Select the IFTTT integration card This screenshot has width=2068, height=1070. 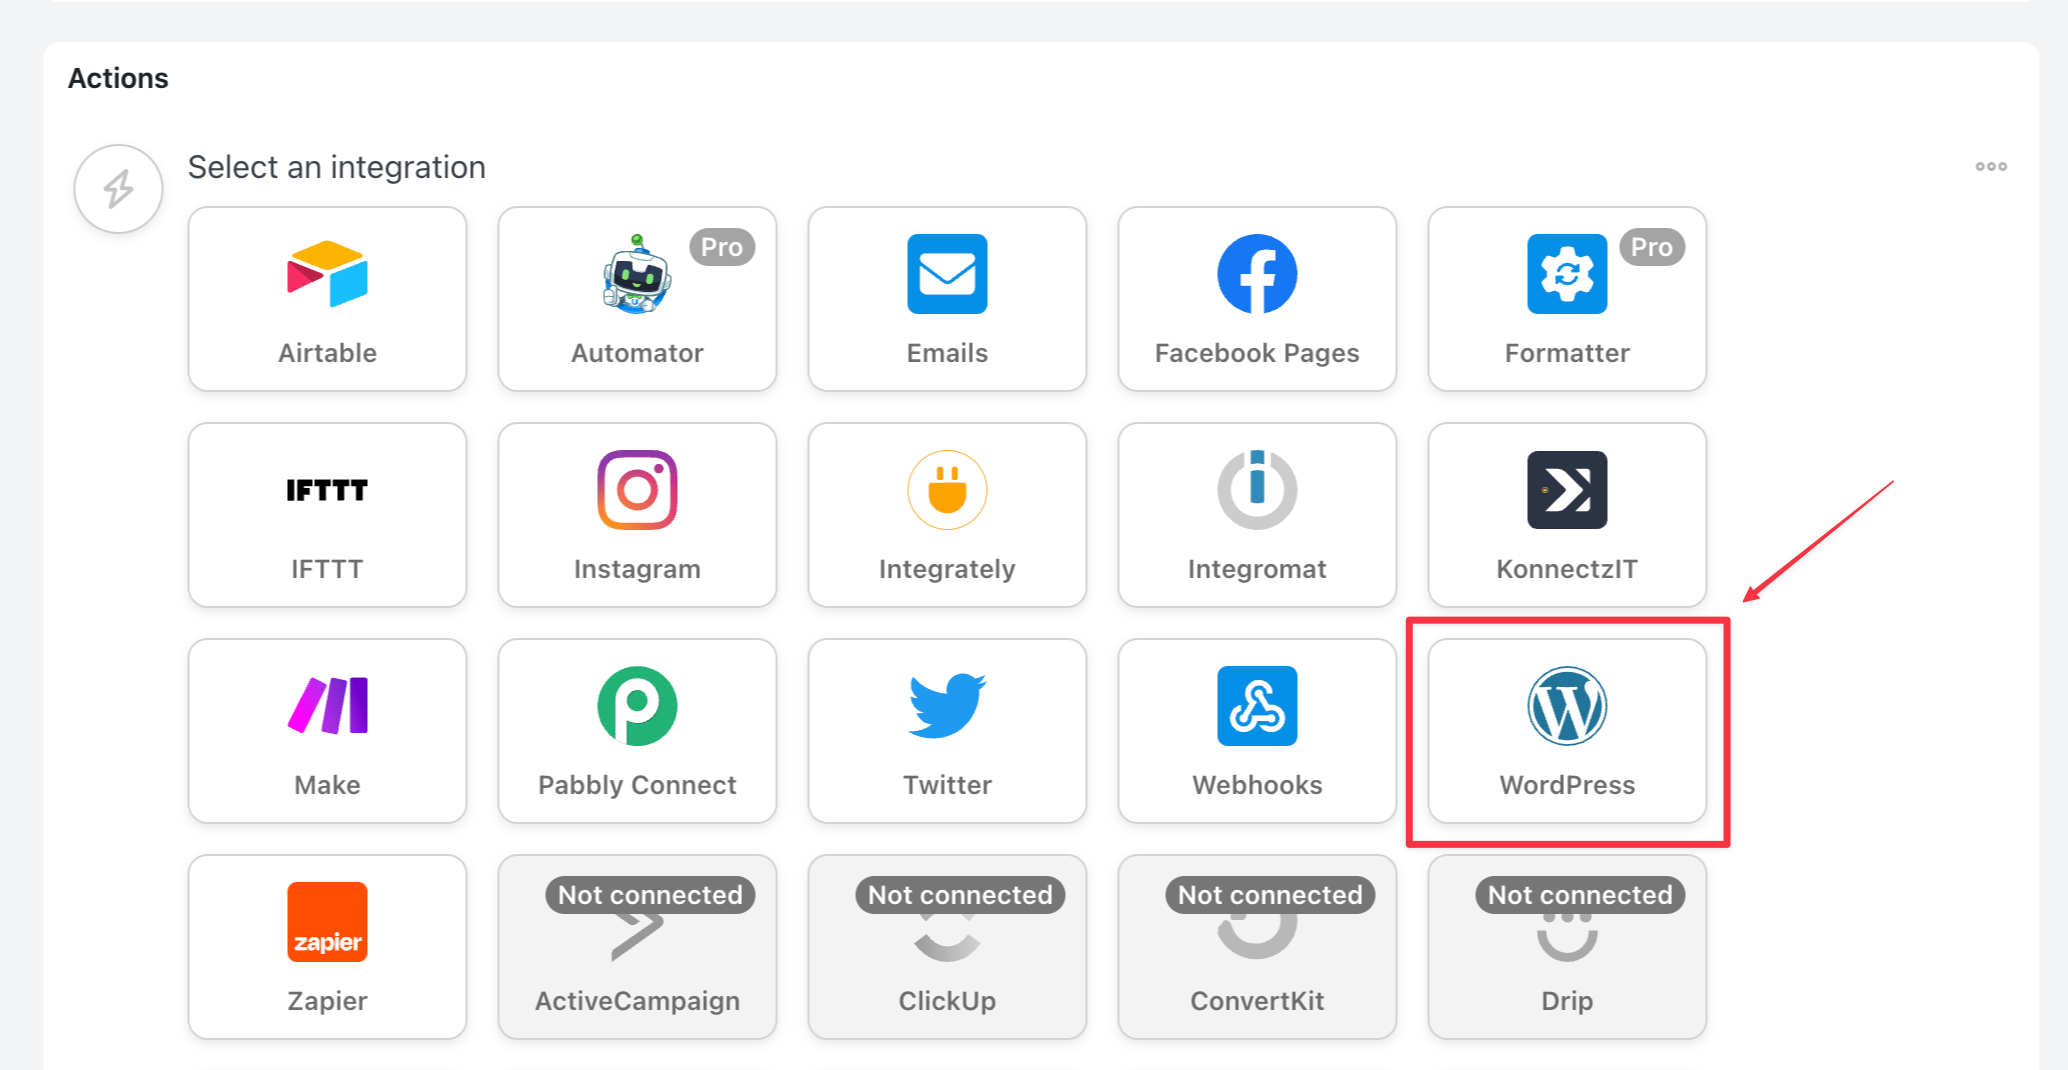coord(327,515)
